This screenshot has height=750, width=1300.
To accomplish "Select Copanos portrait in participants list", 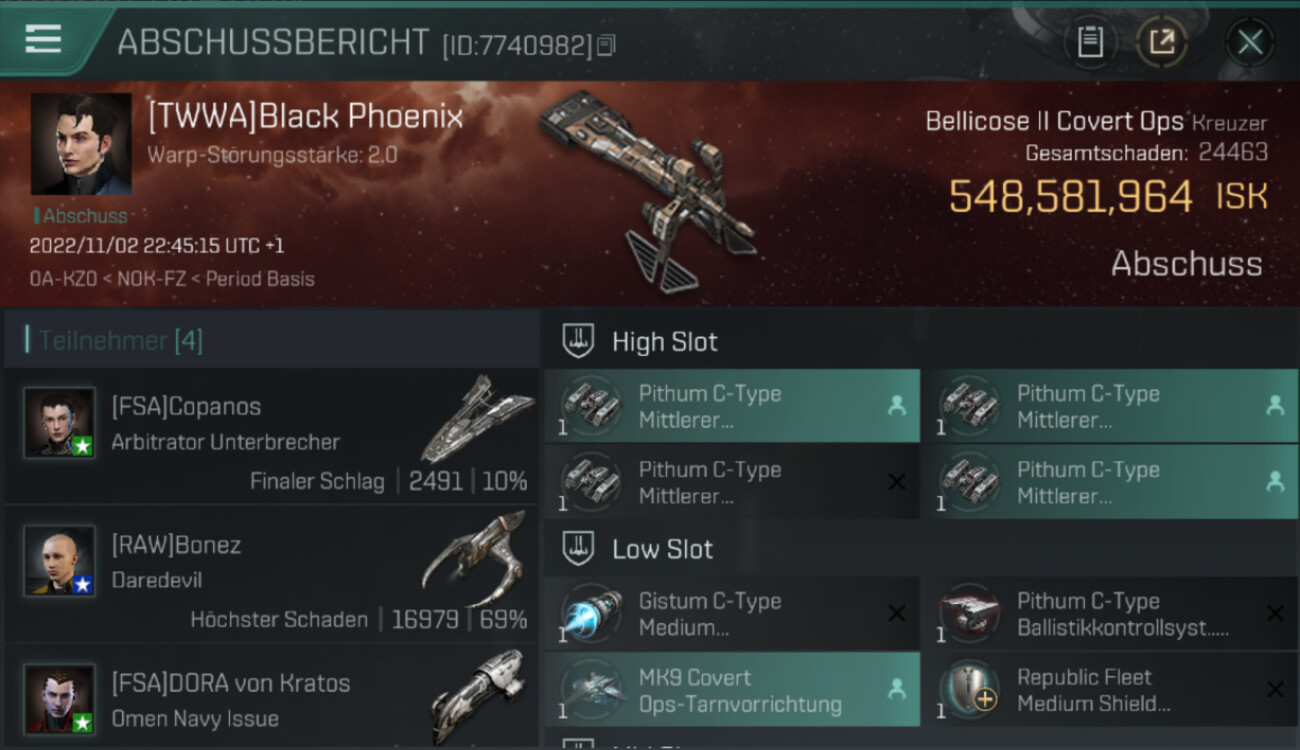I will pyautogui.click(x=60, y=423).
